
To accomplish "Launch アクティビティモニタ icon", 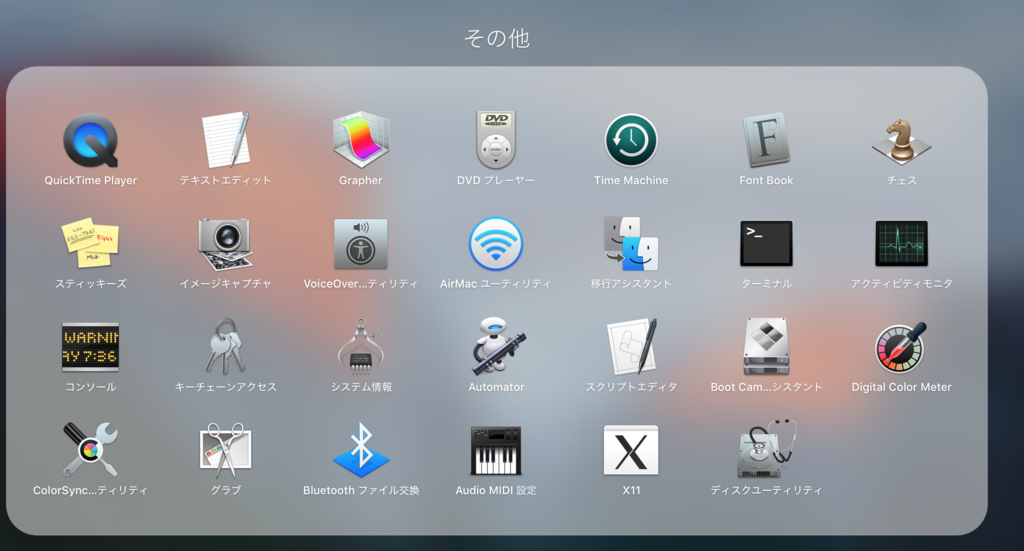I will pos(901,244).
